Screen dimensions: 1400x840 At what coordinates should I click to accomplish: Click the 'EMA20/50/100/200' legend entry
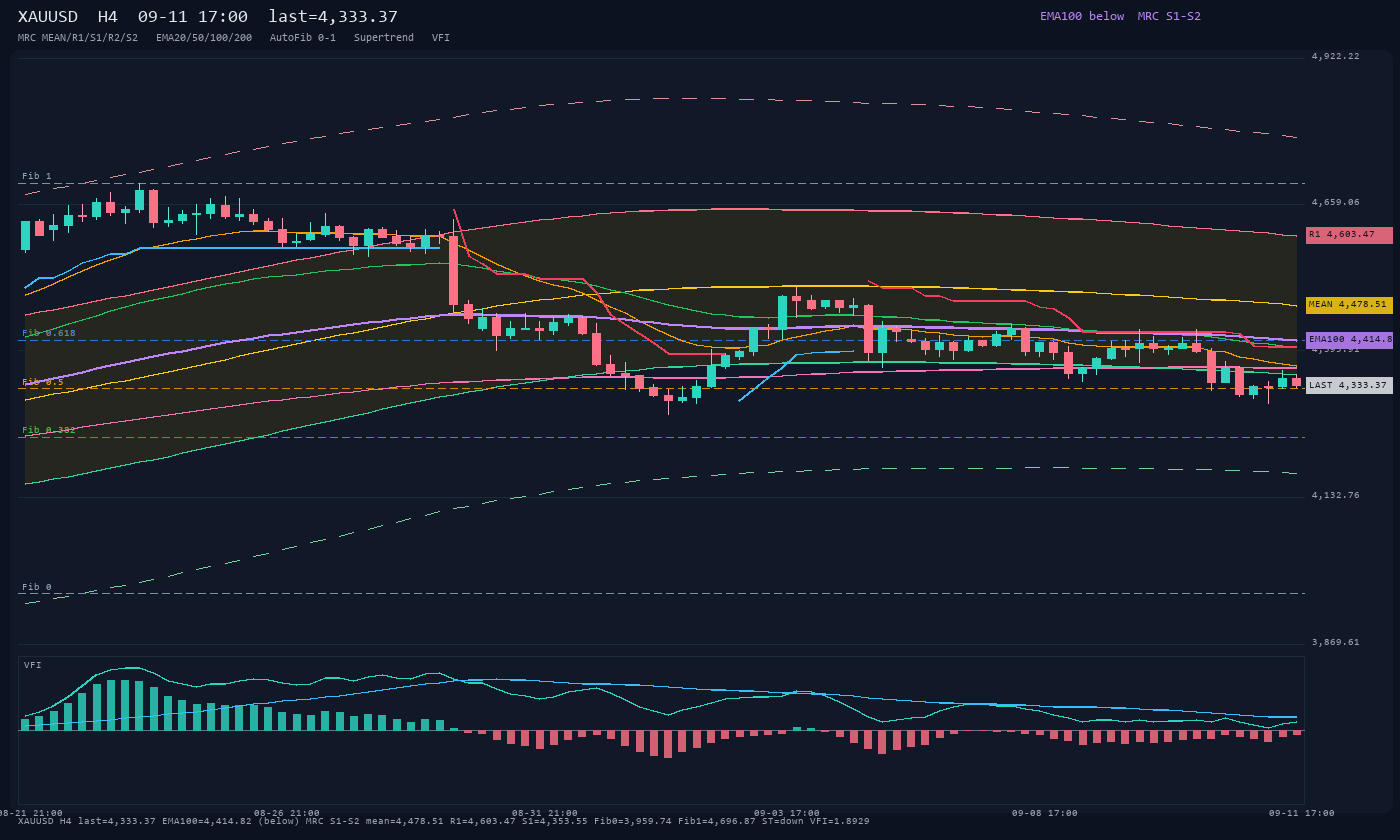[x=204, y=37]
